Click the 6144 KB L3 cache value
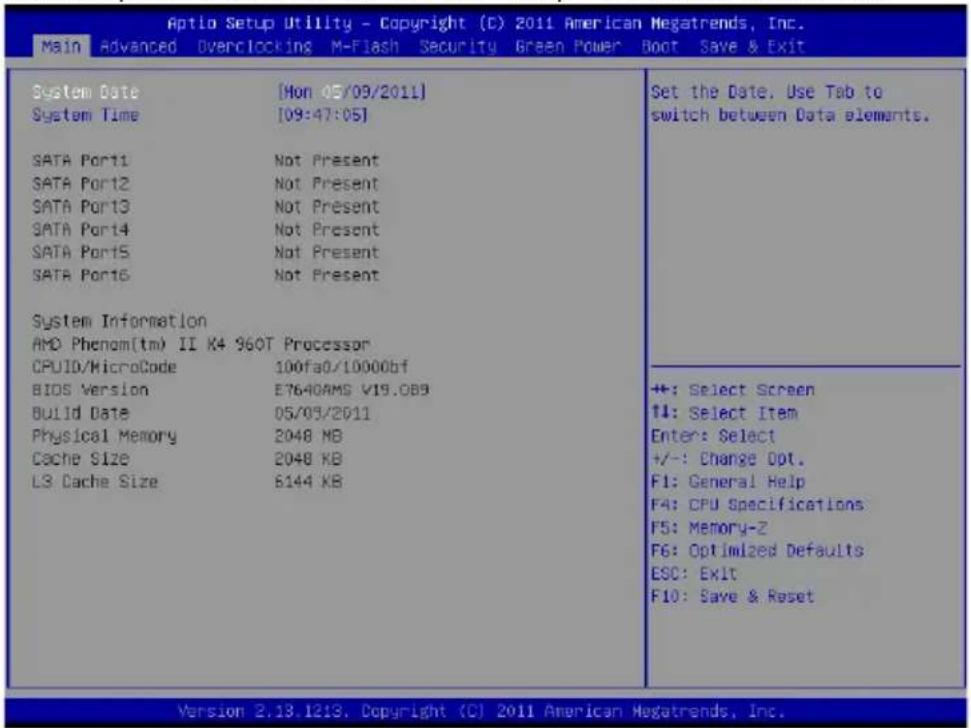 308,482
